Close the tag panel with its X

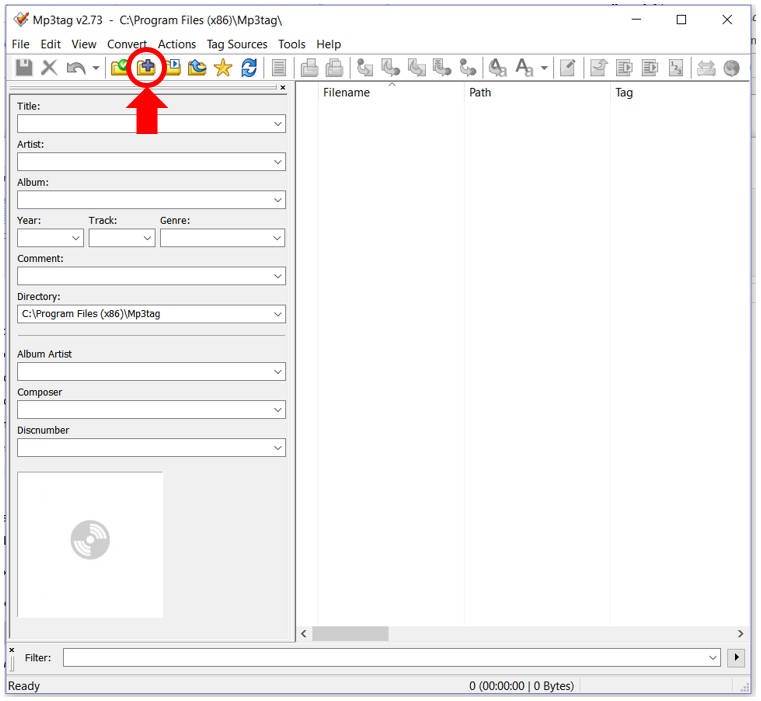282,87
